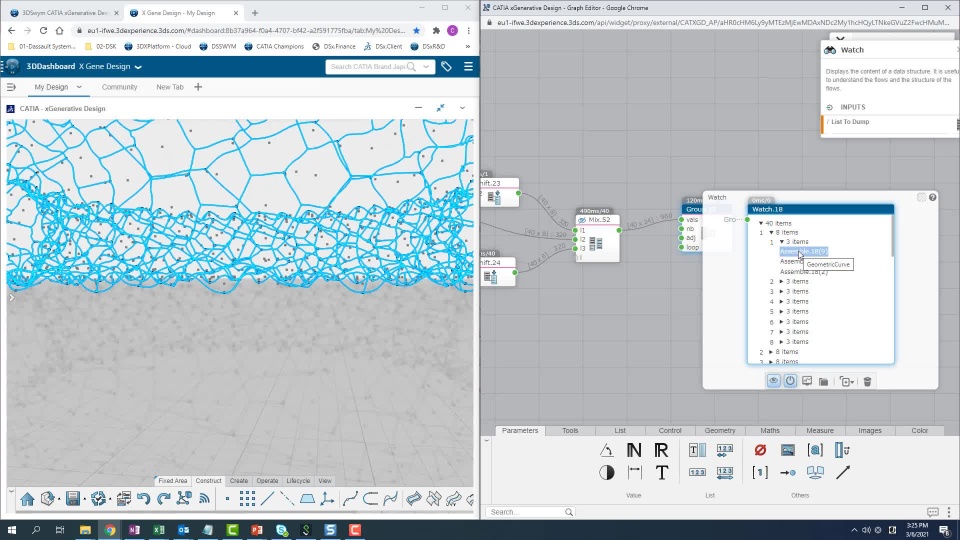
Task: Switch to the Maths tab in the Graph Editor
Action: (770, 430)
